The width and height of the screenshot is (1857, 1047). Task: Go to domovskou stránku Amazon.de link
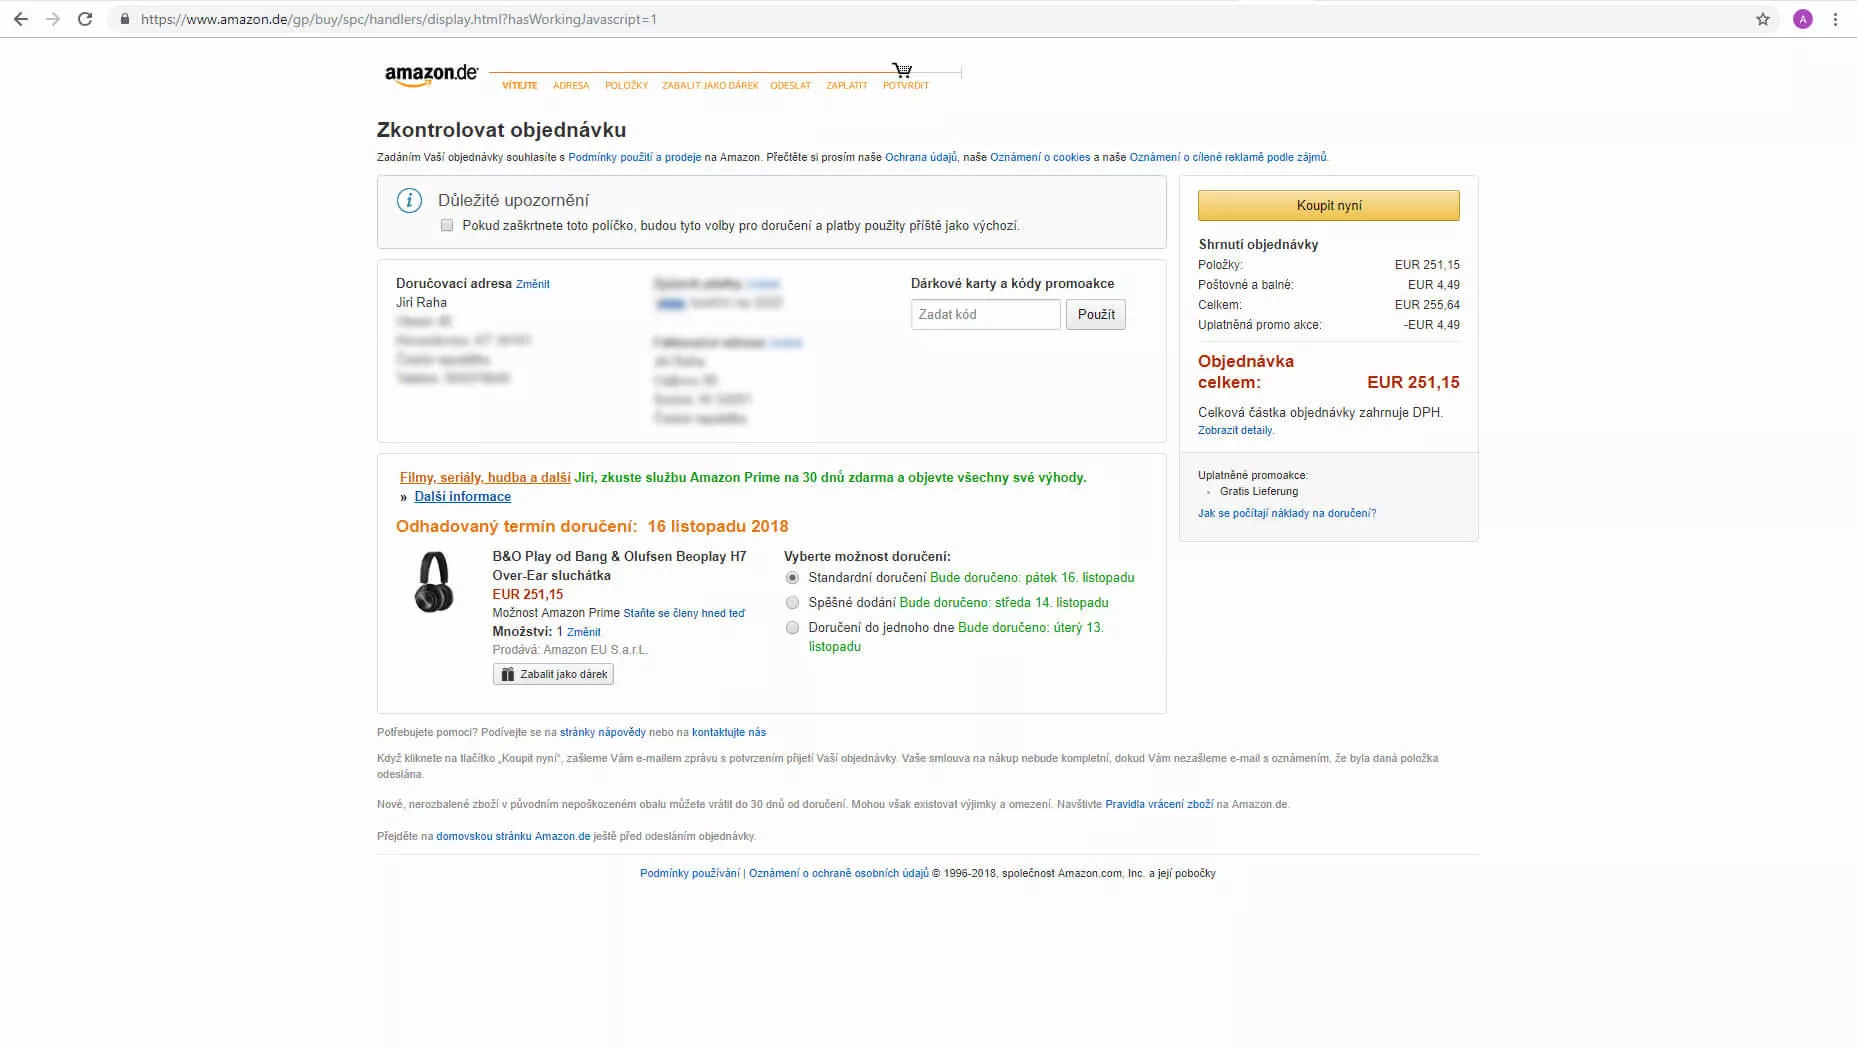[513, 836]
